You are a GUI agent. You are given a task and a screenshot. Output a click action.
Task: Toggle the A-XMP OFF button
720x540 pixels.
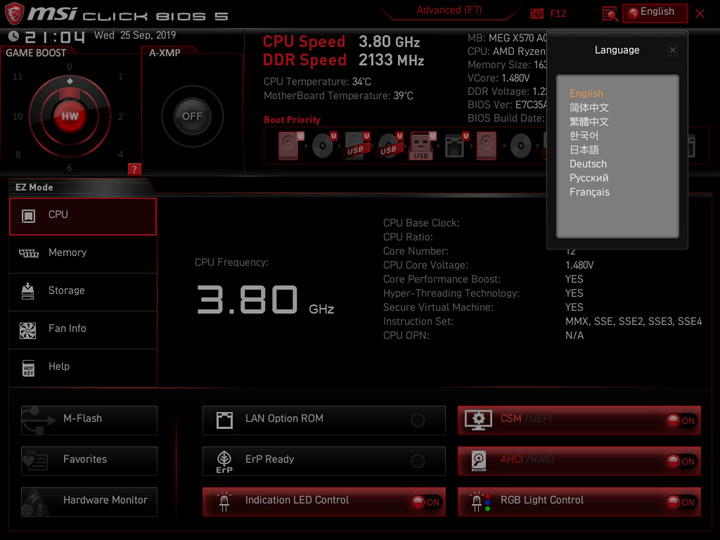click(x=192, y=116)
